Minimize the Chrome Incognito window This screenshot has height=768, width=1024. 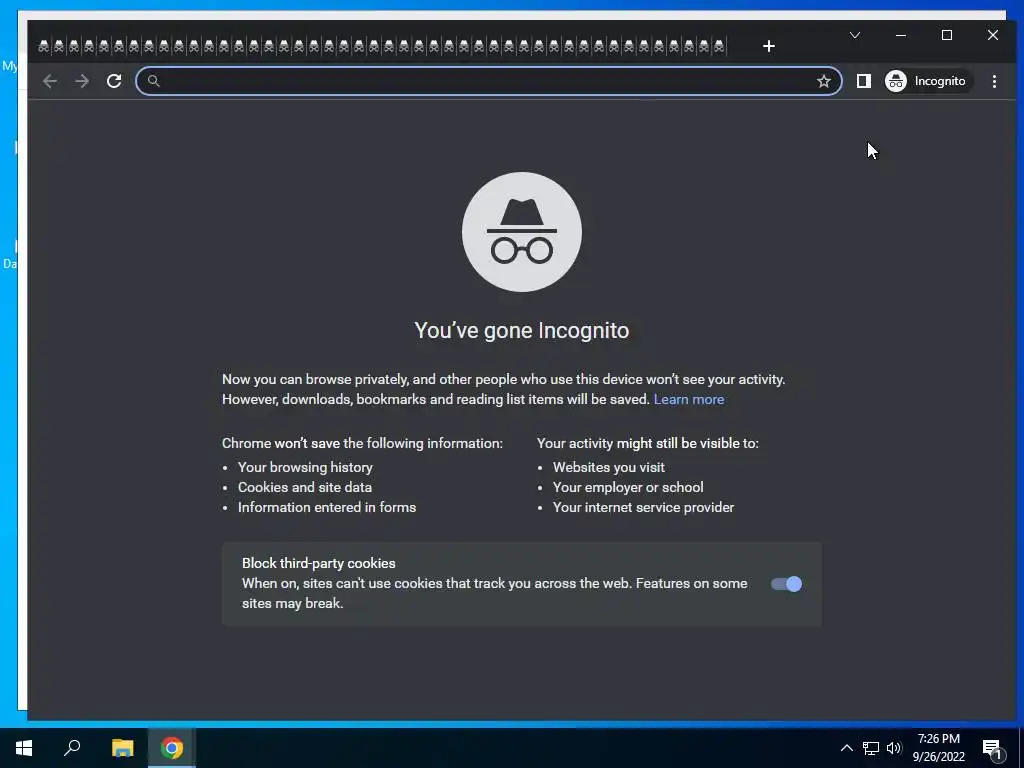click(901, 35)
